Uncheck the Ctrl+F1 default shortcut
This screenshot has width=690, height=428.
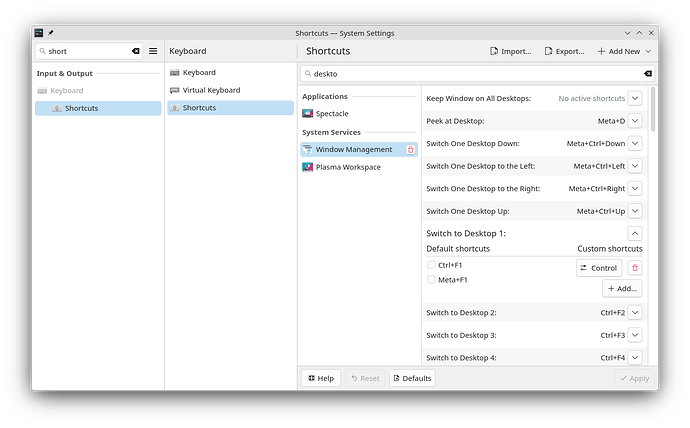tap(431, 265)
